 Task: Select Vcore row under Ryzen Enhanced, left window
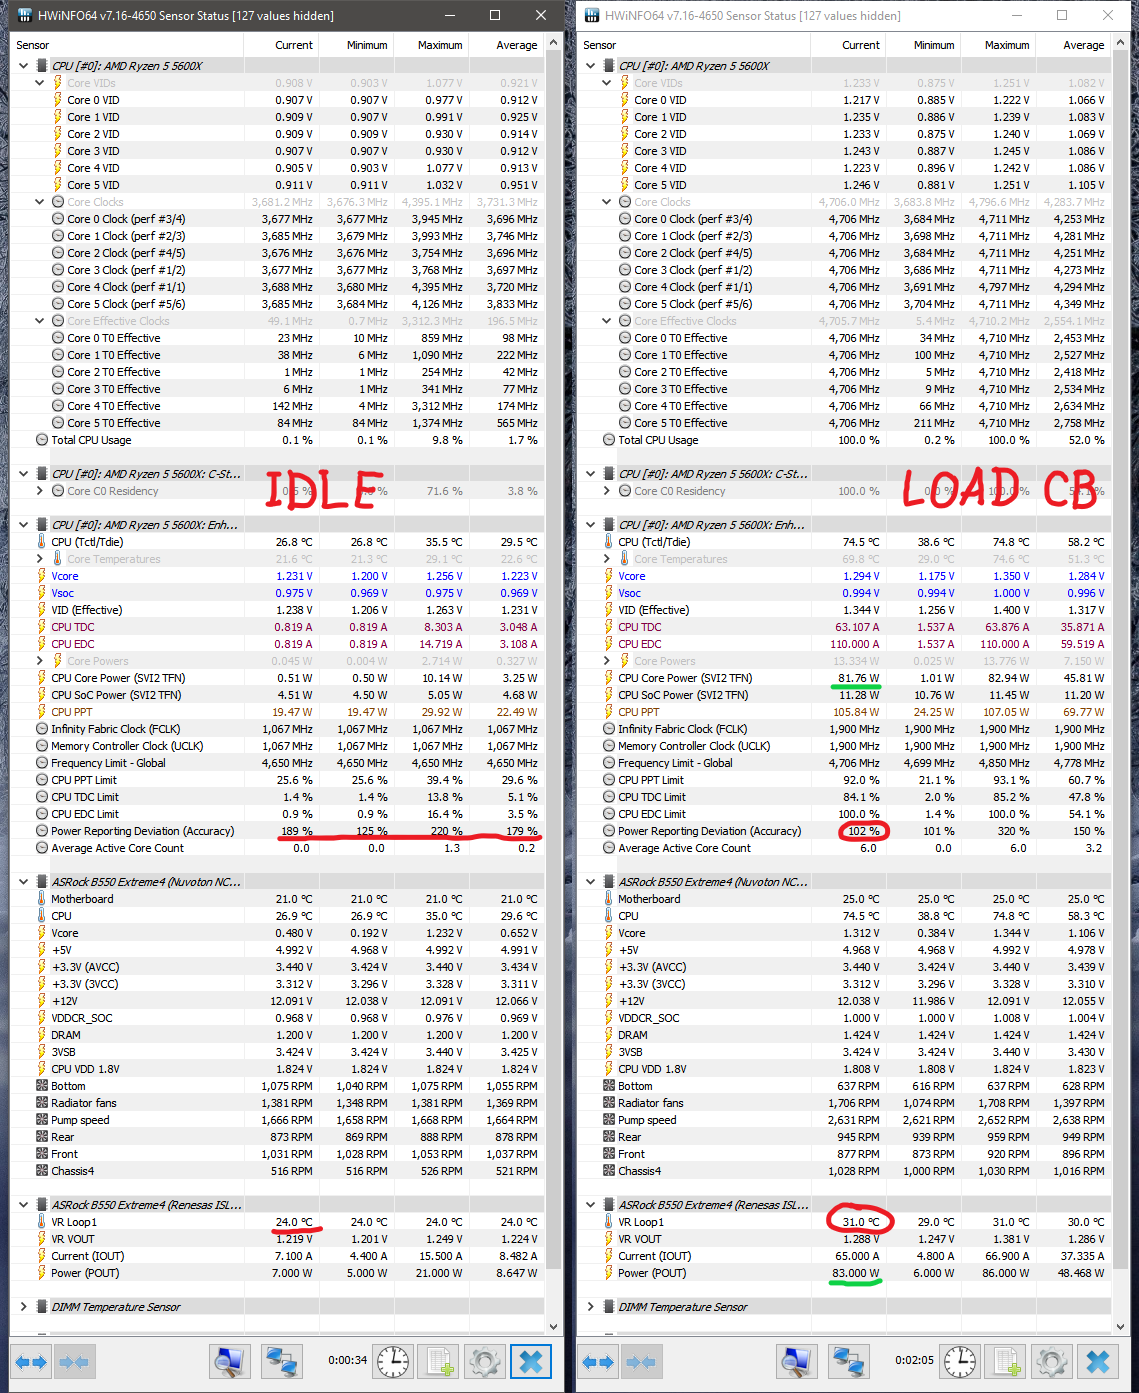(278, 576)
